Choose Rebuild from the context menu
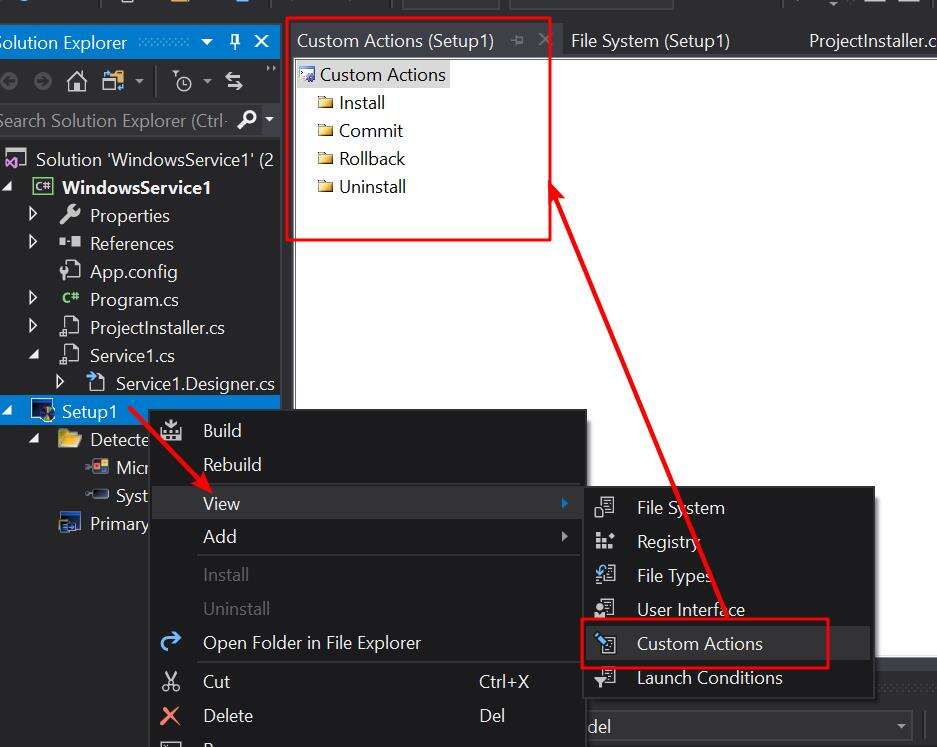Viewport: 937px width, 747px height. click(368, 464)
